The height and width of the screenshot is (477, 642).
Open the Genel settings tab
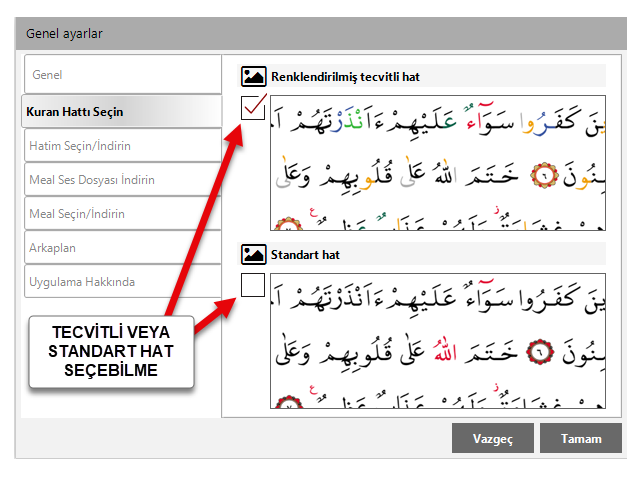pyautogui.click(x=123, y=75)
